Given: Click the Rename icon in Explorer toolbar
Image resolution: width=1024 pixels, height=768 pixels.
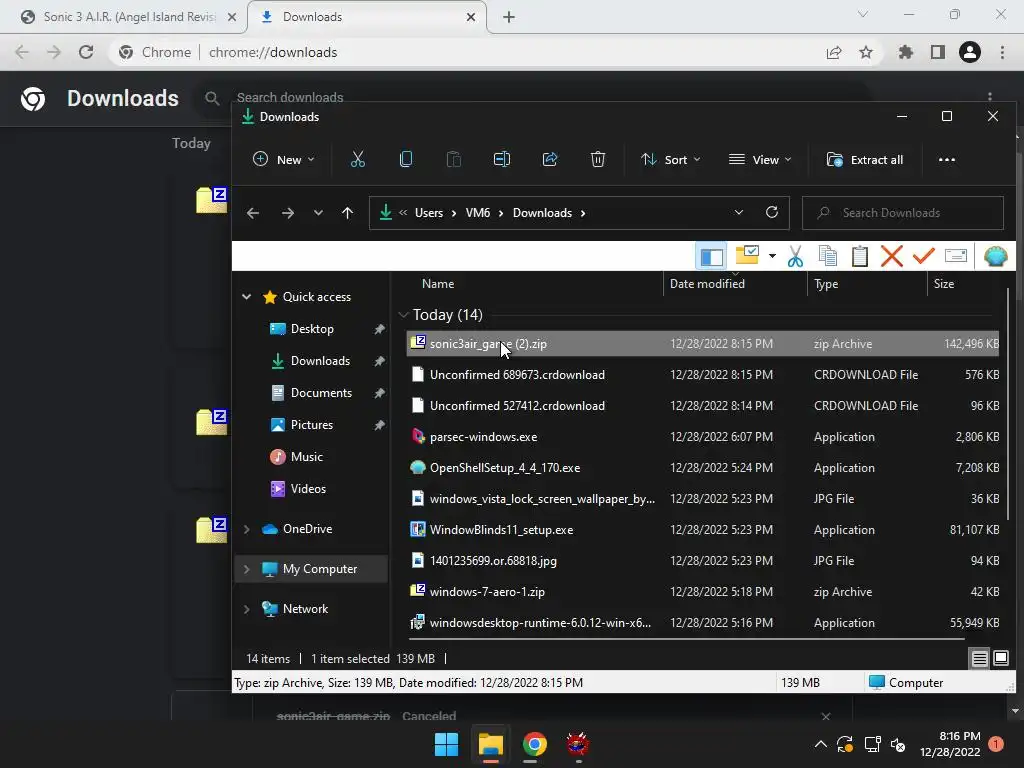Looking at the screenshot, I should pos(502,159).
